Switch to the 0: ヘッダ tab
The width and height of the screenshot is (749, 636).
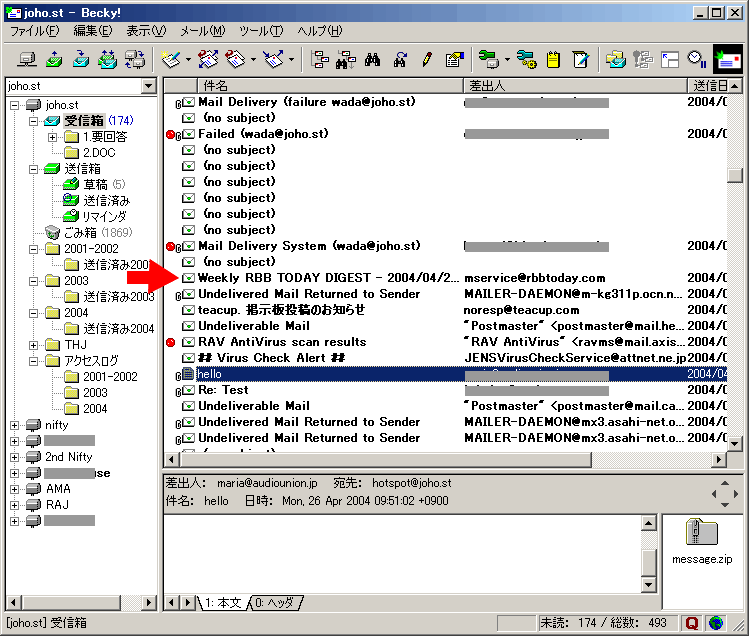coord(274,603)
